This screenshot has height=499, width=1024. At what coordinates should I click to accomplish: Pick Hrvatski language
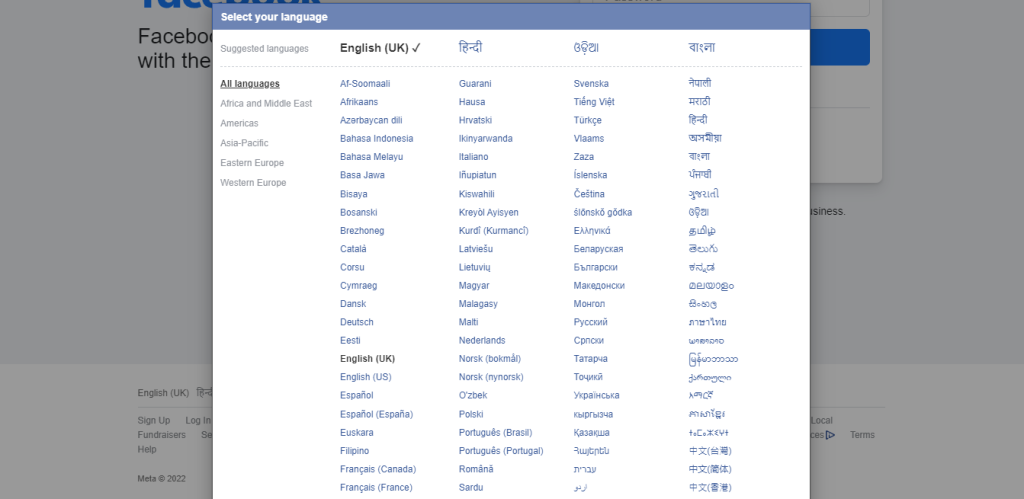click(475, 120)
